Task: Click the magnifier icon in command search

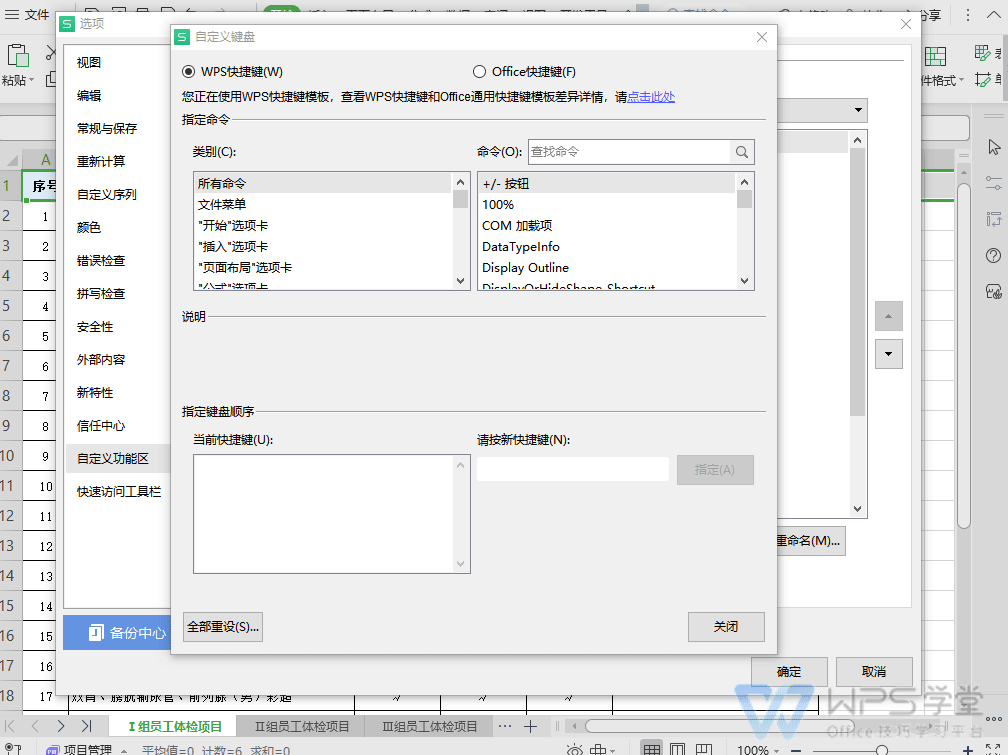Action: pos(742,152)
